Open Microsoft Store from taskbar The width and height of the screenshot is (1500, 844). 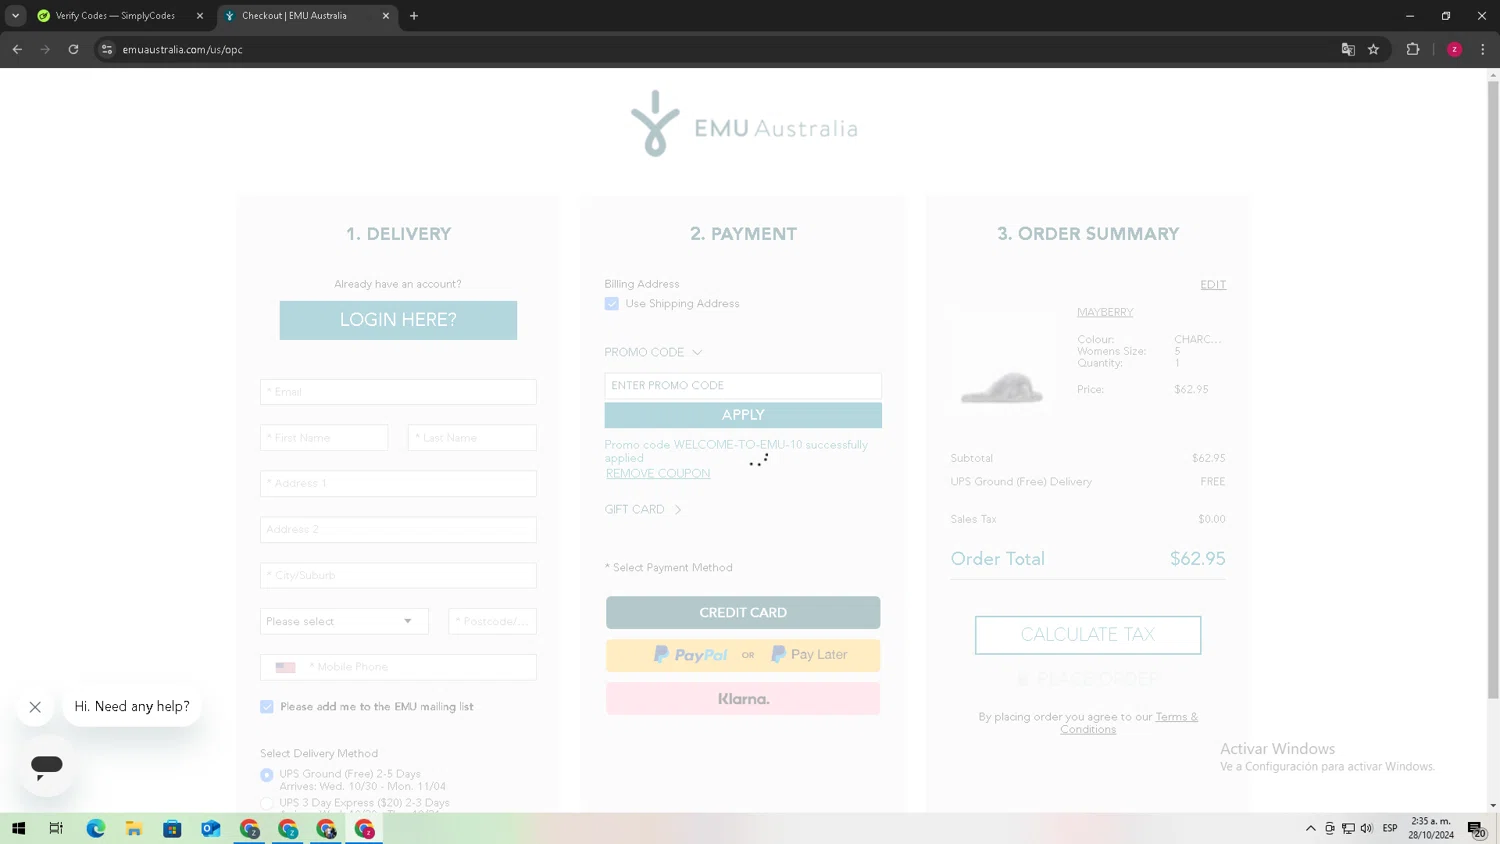(172, 828)
